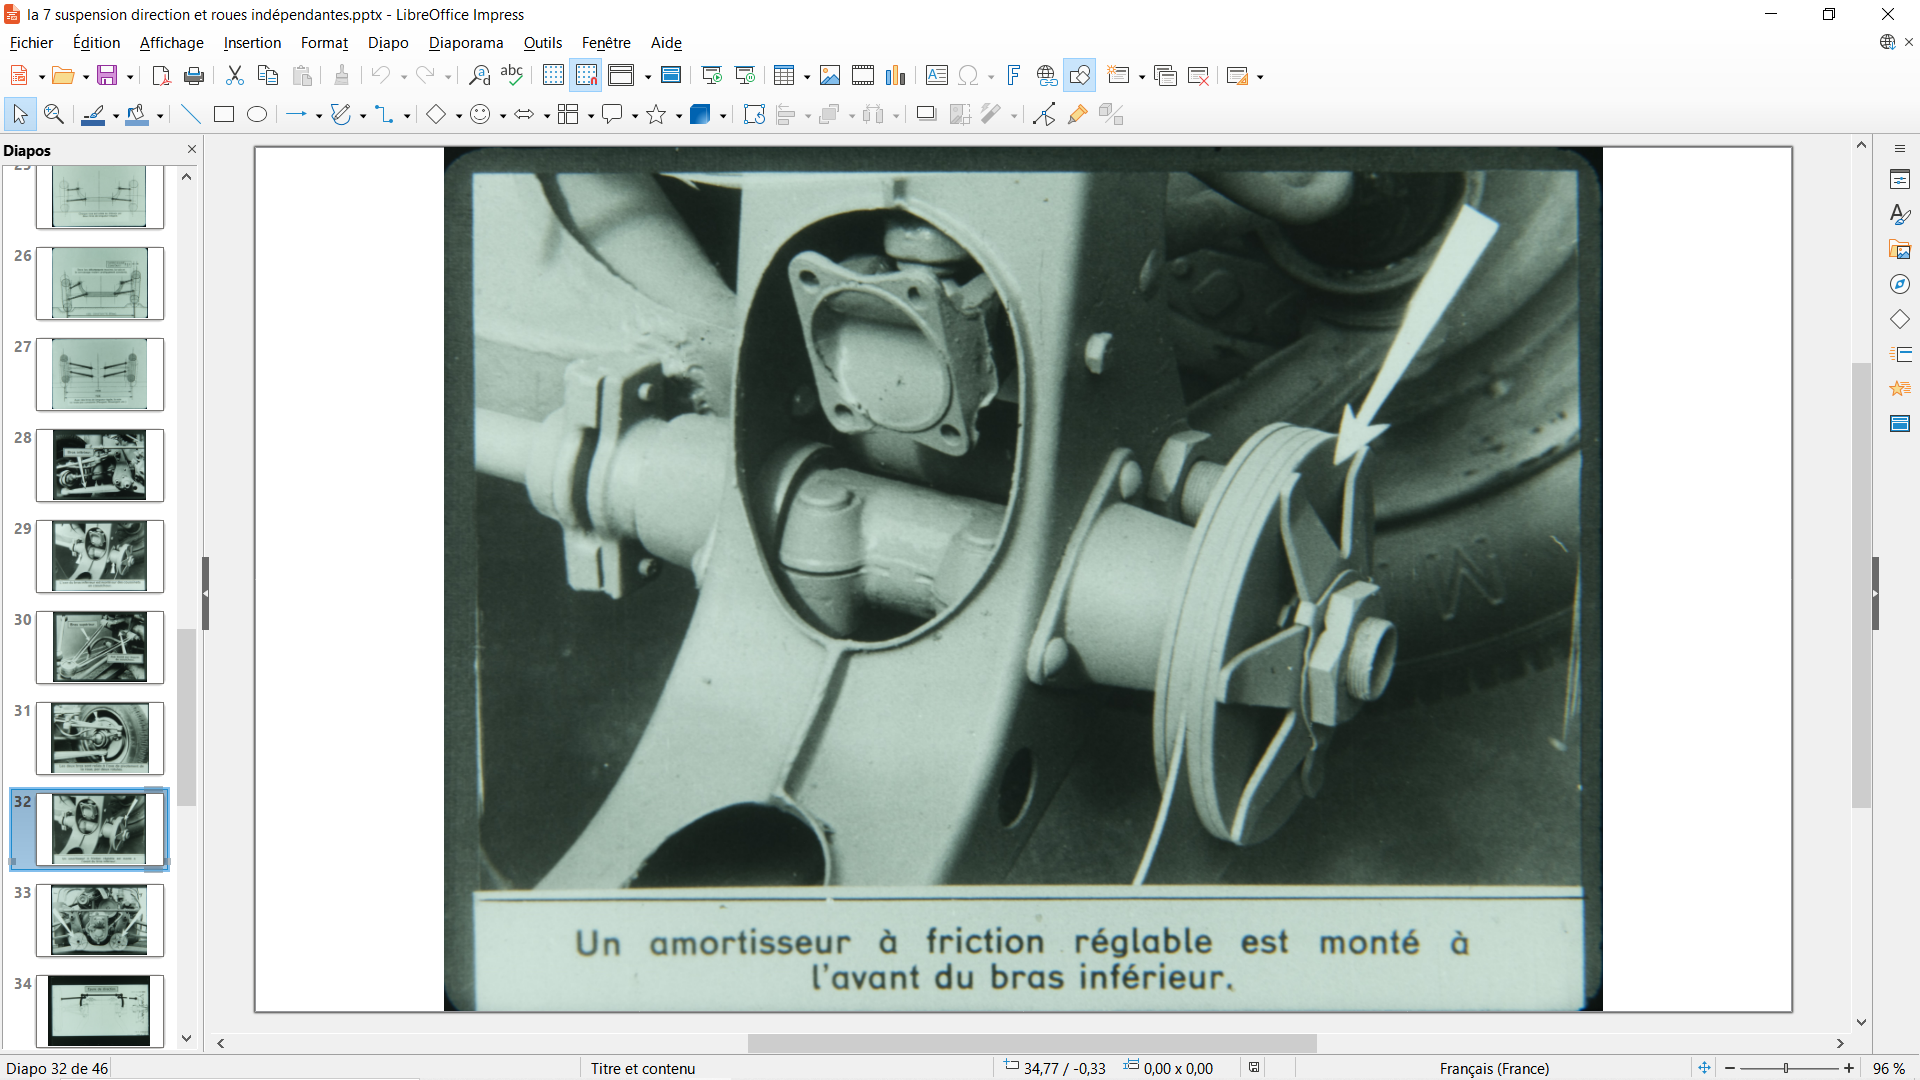Open sidebar Navigator panel
Screen dimensions: 1920x1080
(x=1900, y=285)
